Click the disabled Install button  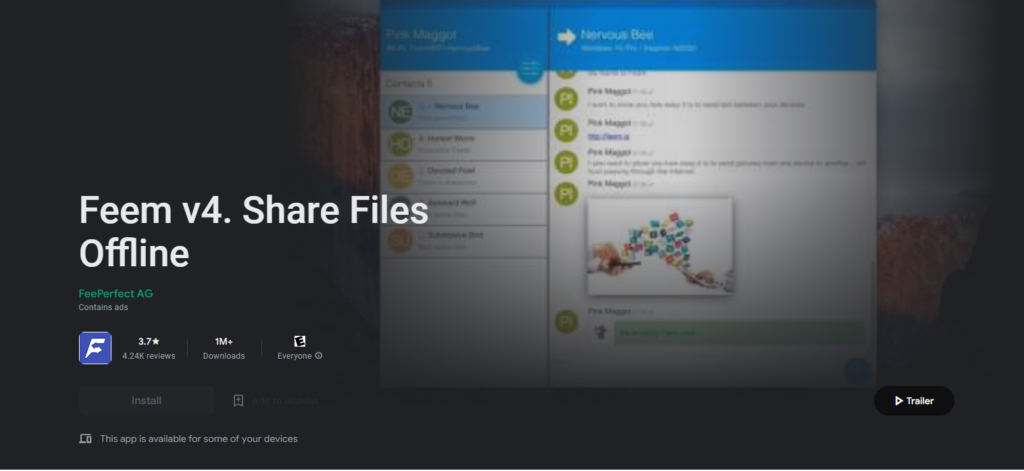(146, 400)
